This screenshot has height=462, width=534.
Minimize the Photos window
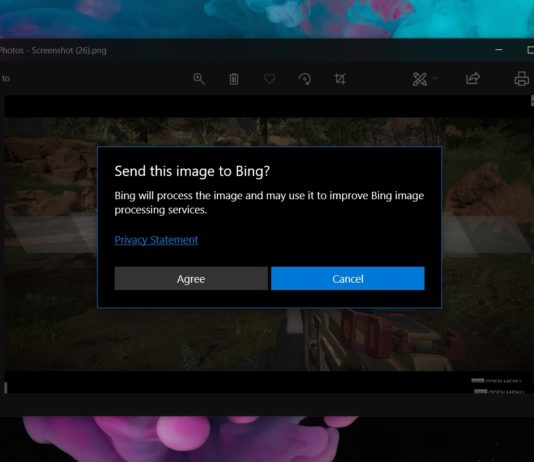click(499, 50)
